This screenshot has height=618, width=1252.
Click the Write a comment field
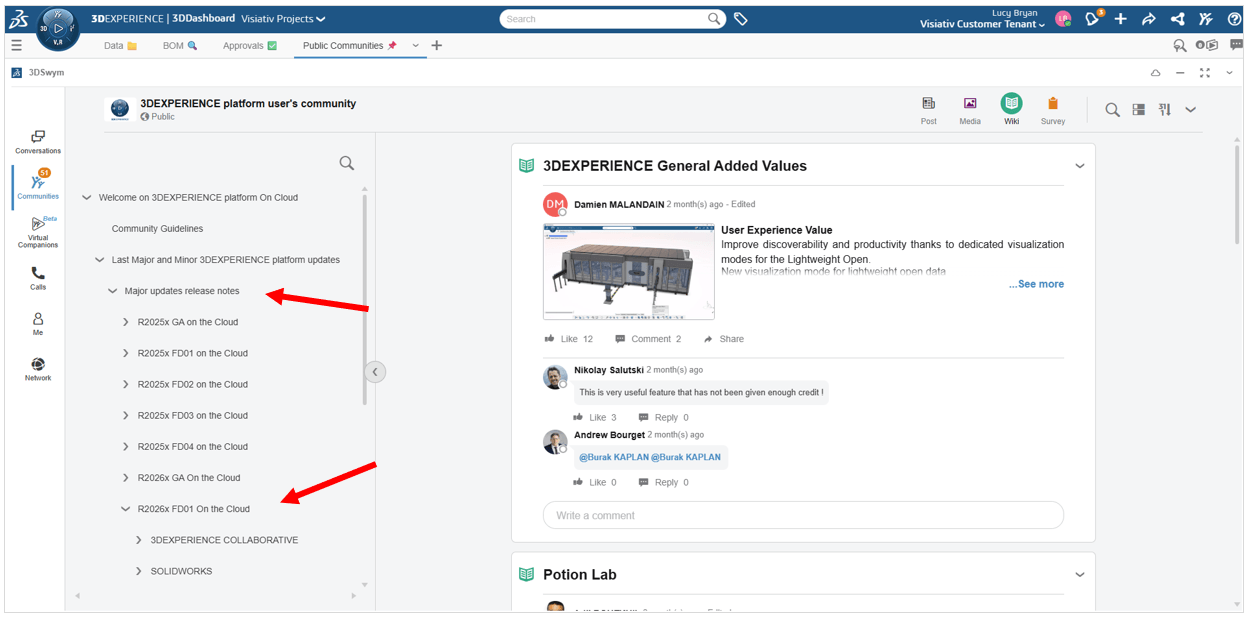point(802,515)
